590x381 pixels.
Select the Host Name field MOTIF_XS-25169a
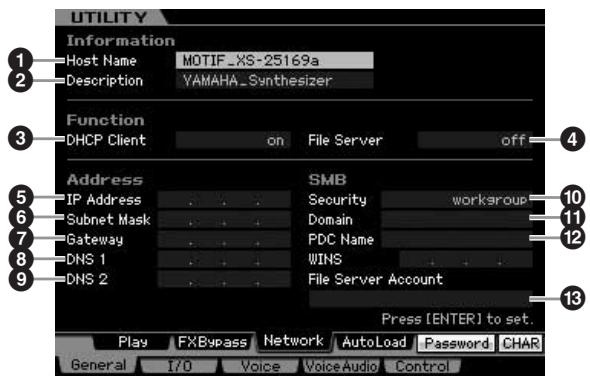pyautogui.click(x=274, y=60)
